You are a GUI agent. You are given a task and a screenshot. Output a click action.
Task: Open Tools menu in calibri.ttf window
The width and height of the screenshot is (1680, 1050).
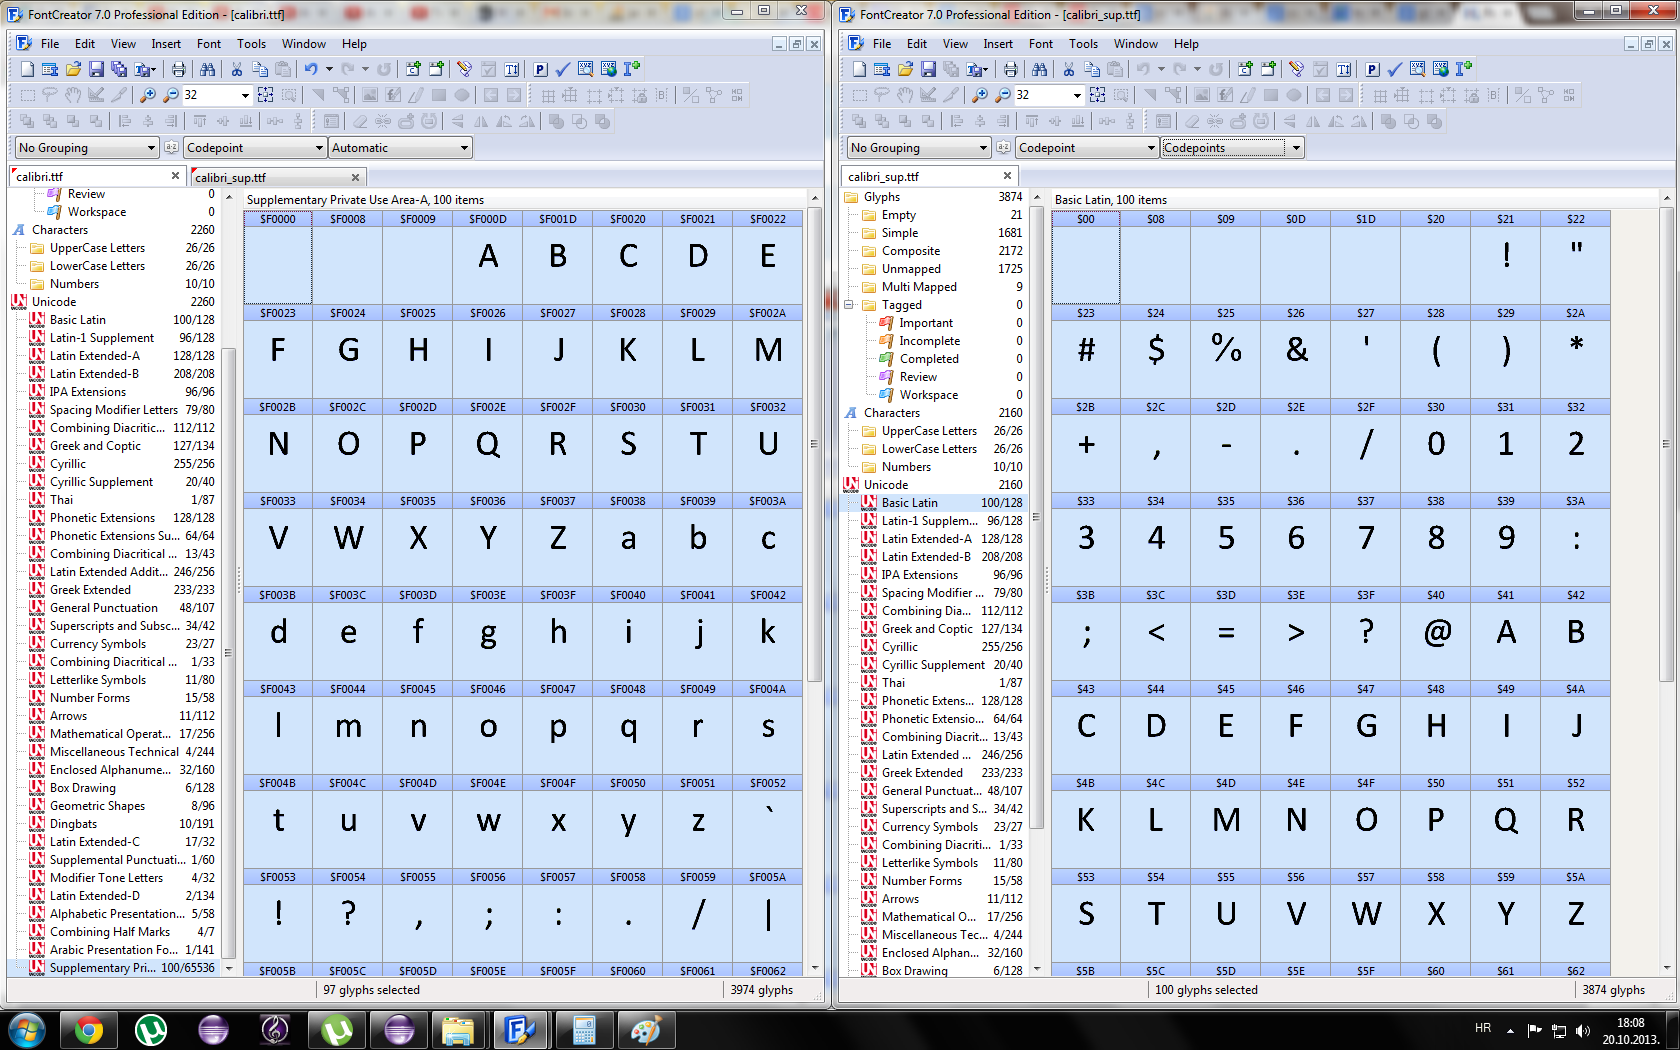point(251,44)
